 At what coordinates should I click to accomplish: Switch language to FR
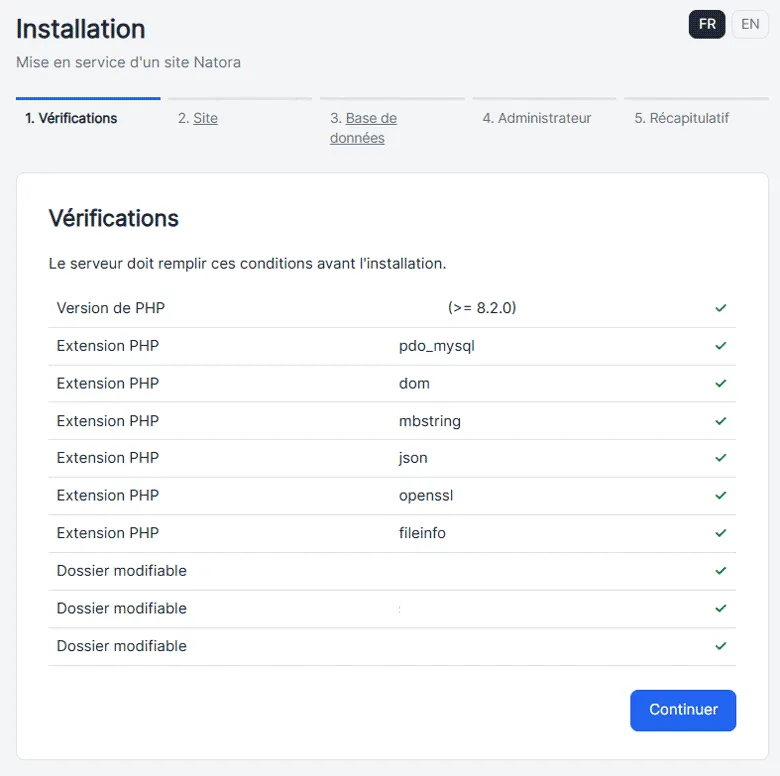point(707,24)
